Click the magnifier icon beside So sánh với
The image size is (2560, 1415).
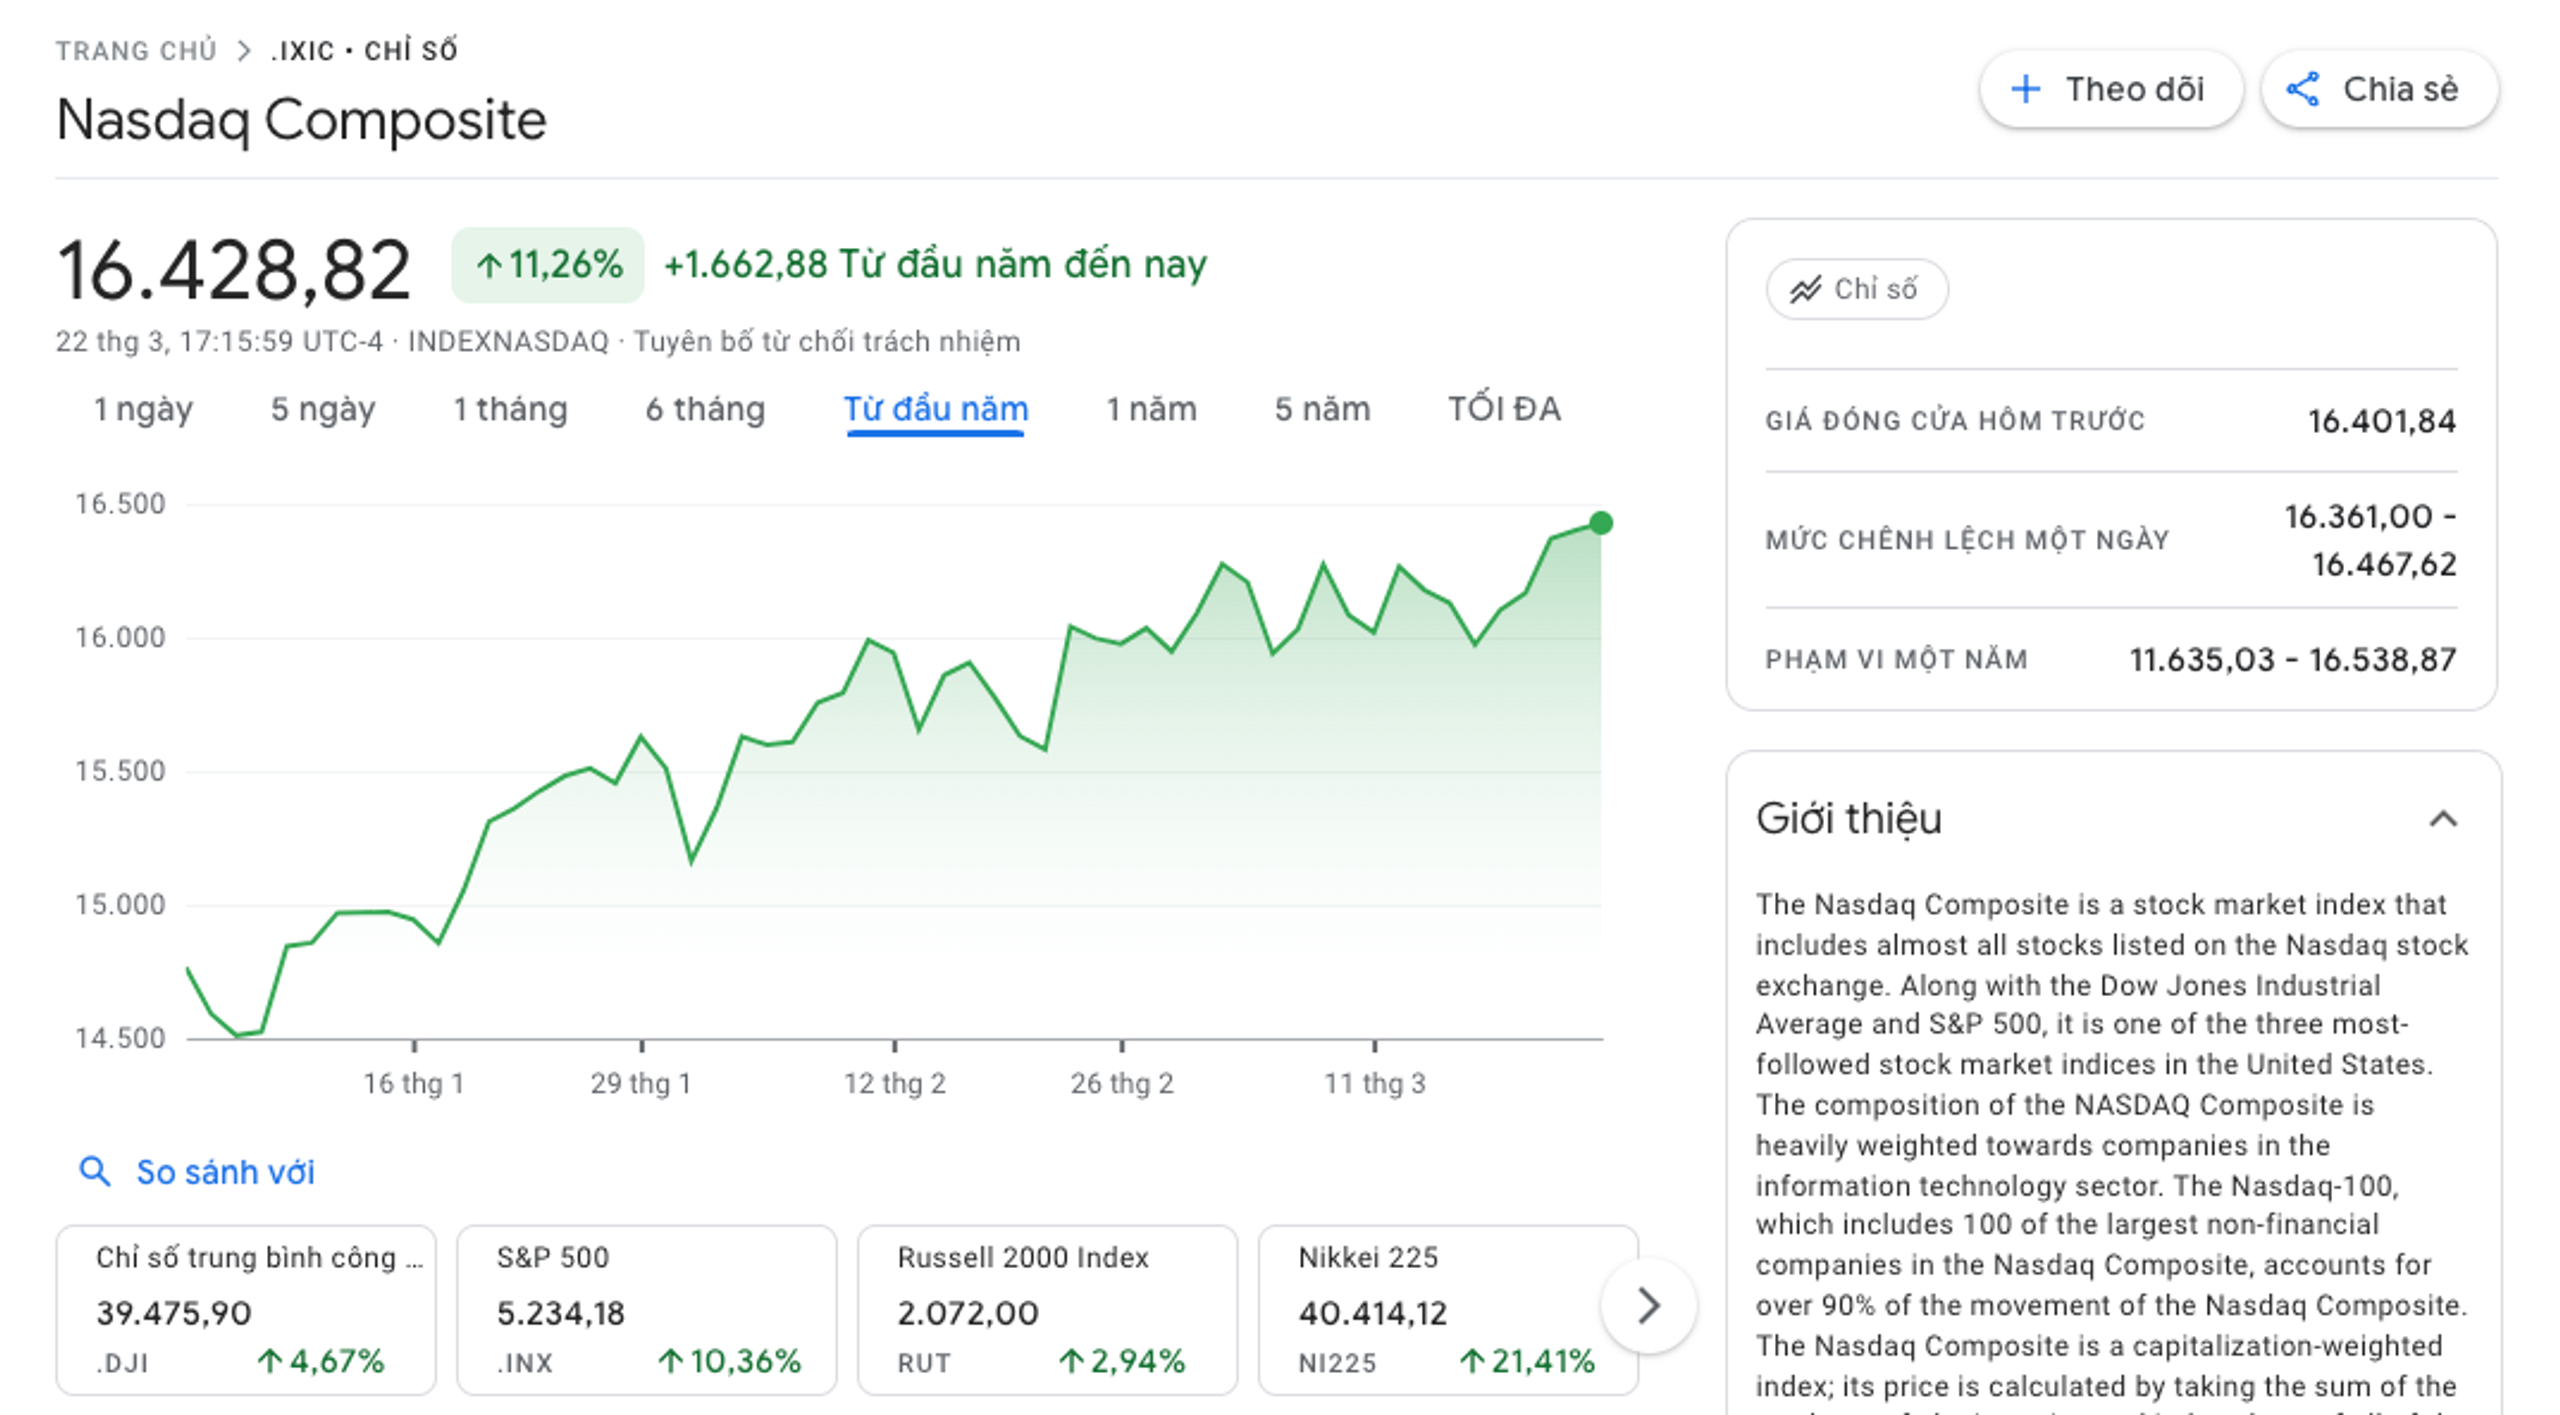click(x=97, y=1170)
